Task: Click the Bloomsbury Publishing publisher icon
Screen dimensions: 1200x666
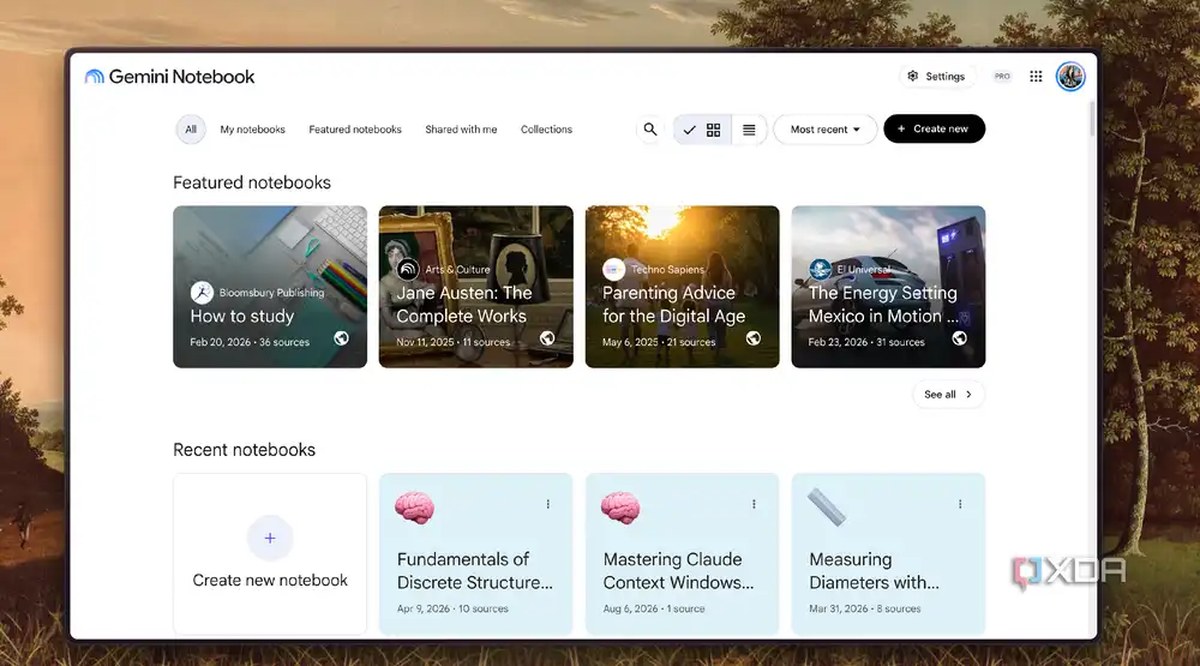Action: (202, 293)
